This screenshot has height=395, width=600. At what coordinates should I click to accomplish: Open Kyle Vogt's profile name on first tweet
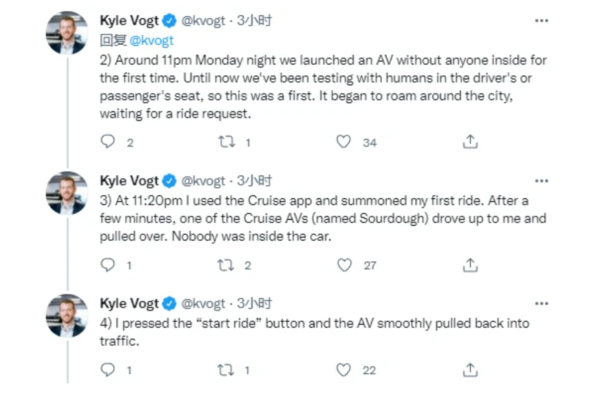click(129, 21)
